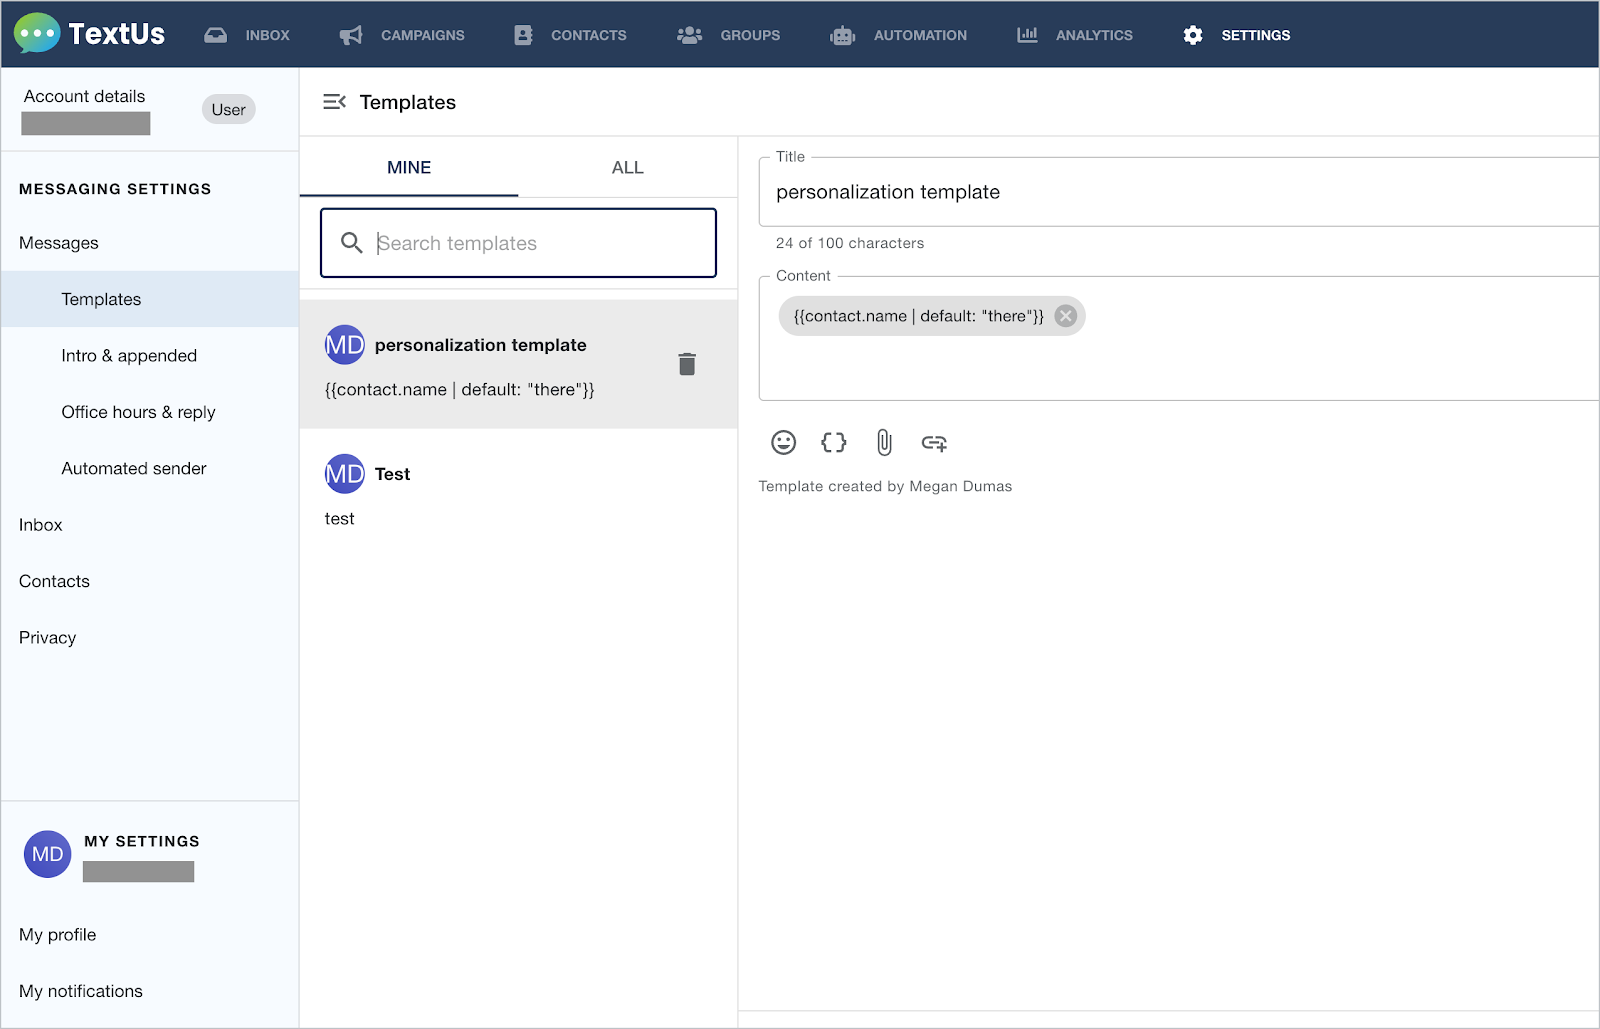
Task: Remove the contact.name token from Content
Action: [1065, 315]
